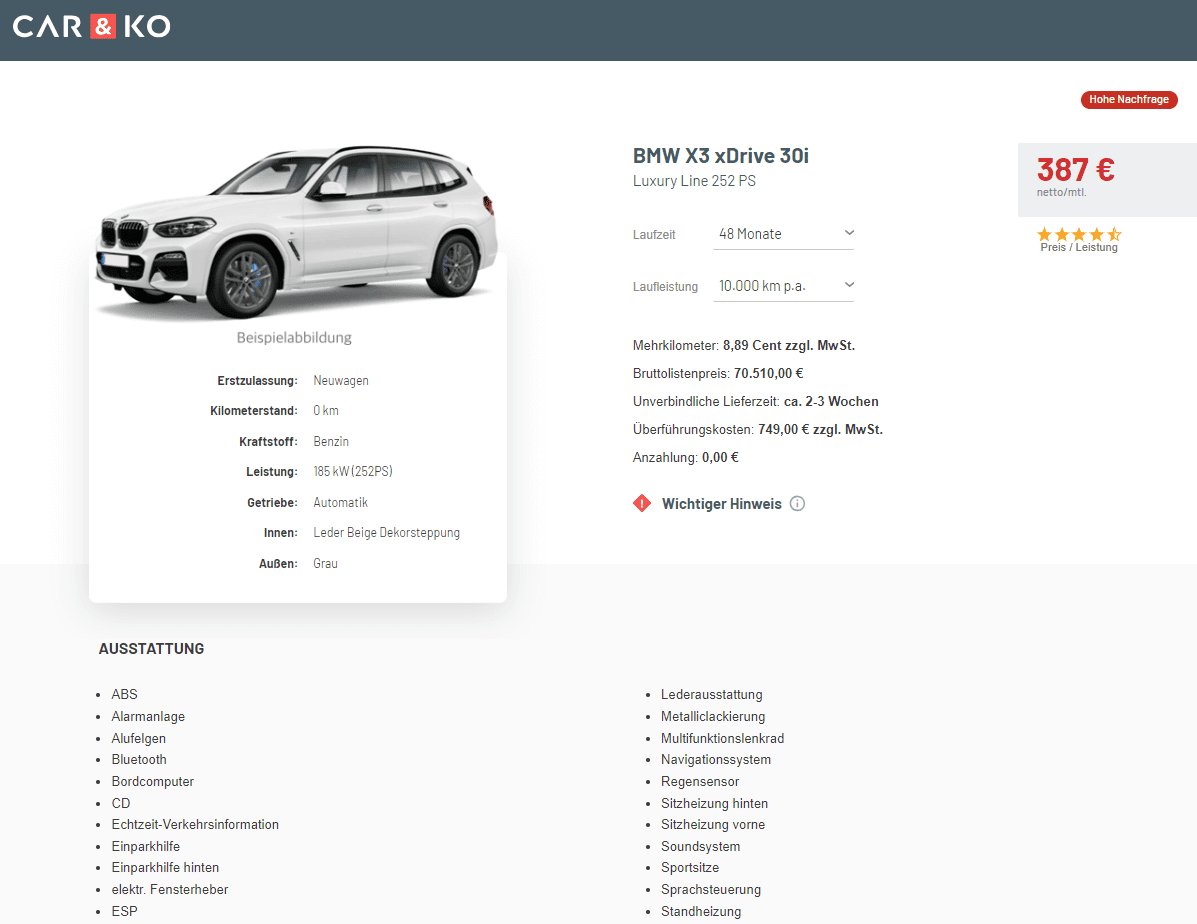1197x924 pixels.
Task: Click the Sportsitze equipment item
Action: pos(690,867)
